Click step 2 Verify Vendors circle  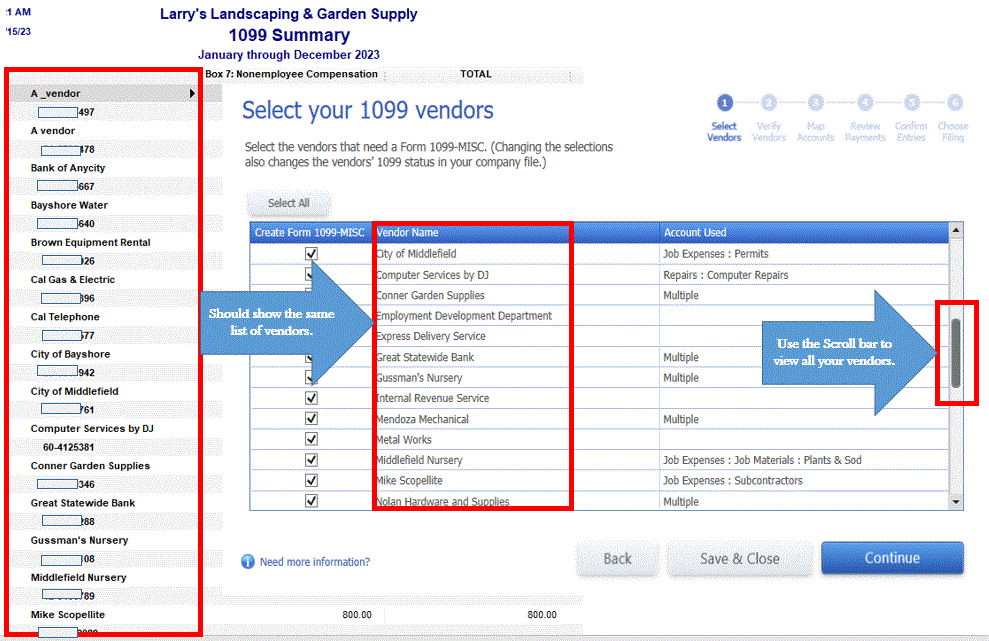click(768, 102)
